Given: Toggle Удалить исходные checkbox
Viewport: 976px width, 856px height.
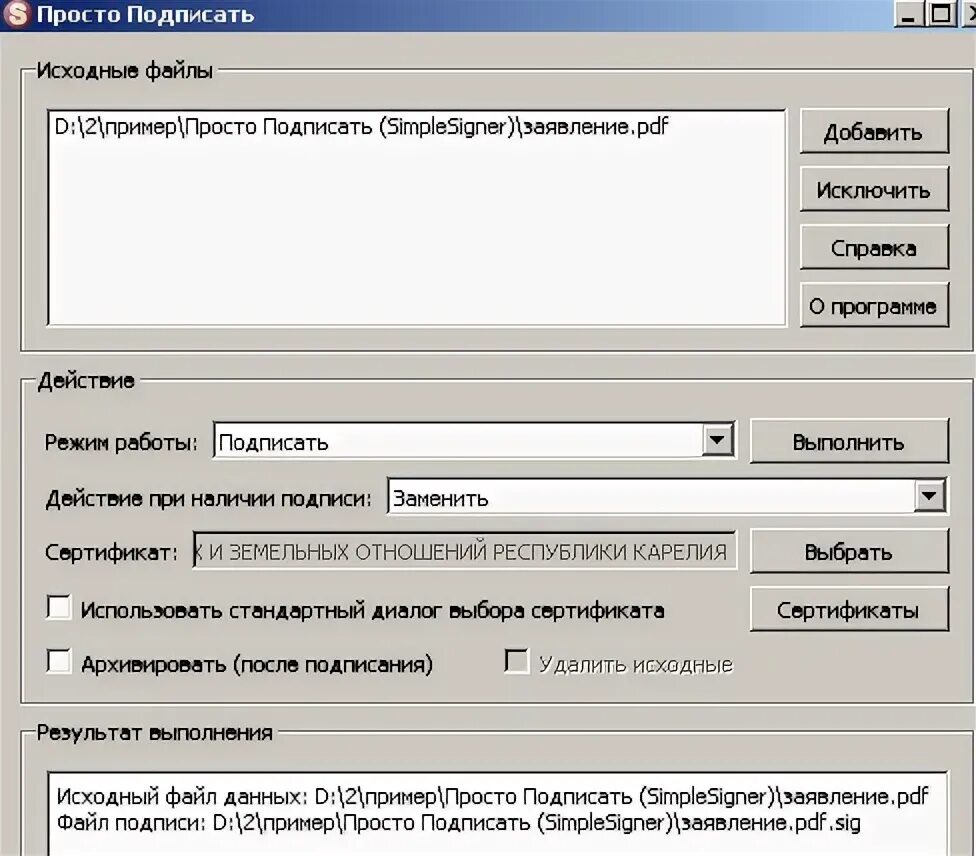Looking at the screenshot, I should (517, 661).
